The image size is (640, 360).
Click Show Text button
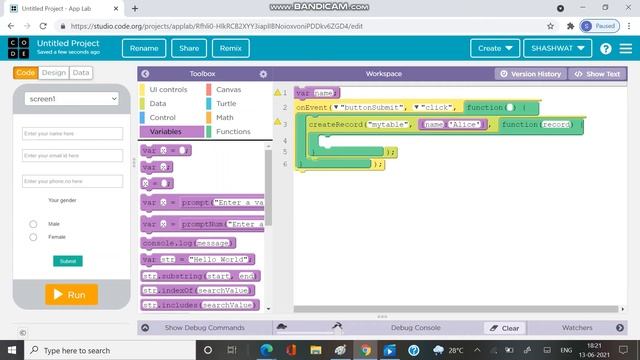coord(597,74)
